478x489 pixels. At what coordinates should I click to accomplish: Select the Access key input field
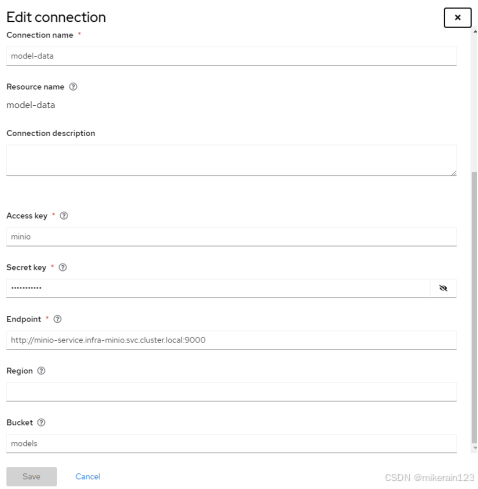click(231, 237)
